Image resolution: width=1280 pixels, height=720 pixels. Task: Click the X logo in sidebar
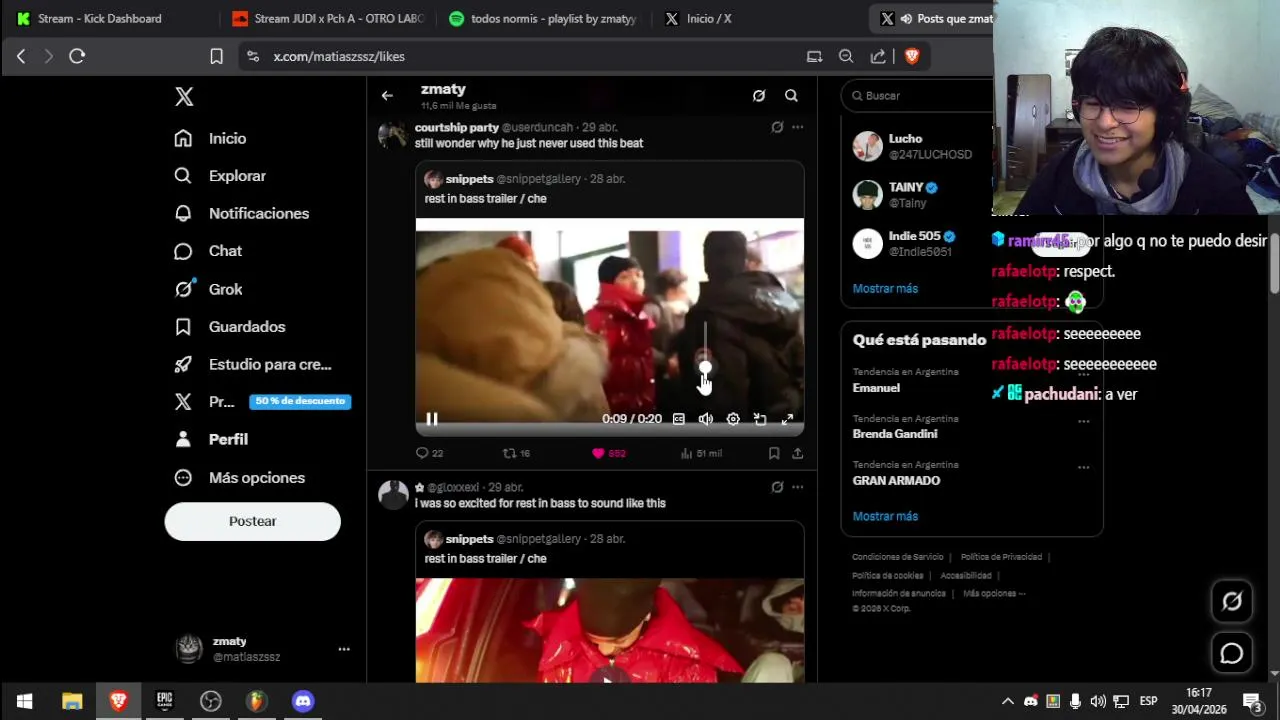pyautogui.click(x=184, y=97)
